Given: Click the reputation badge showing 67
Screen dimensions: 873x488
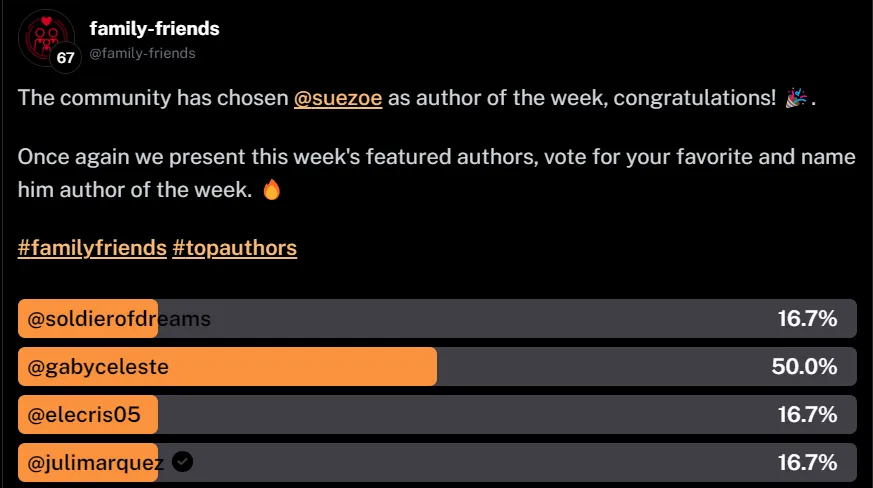Looking at the screenshot, I should pyautogui.click(x=66, y=59).
